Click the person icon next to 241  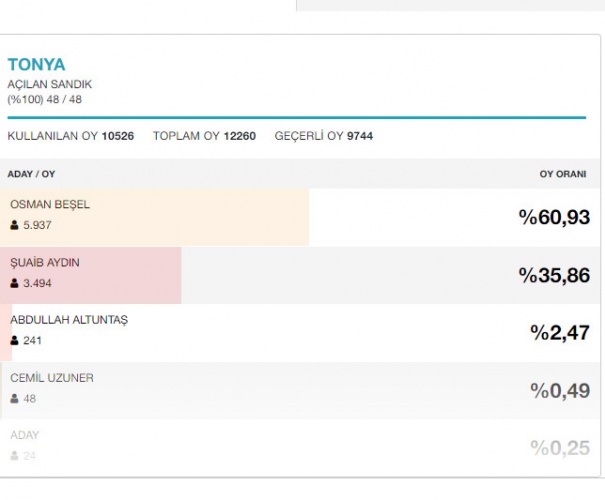(14, 341)
